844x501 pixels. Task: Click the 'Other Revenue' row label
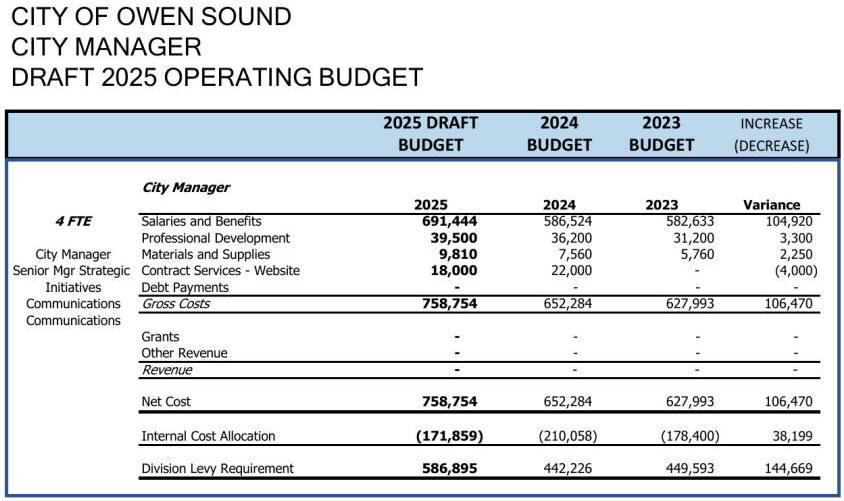point(184,353)
